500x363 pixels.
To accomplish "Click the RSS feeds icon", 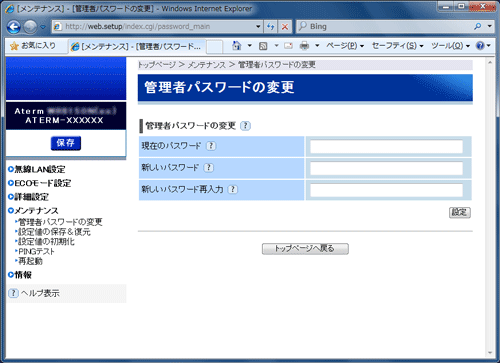I will 263,46.
